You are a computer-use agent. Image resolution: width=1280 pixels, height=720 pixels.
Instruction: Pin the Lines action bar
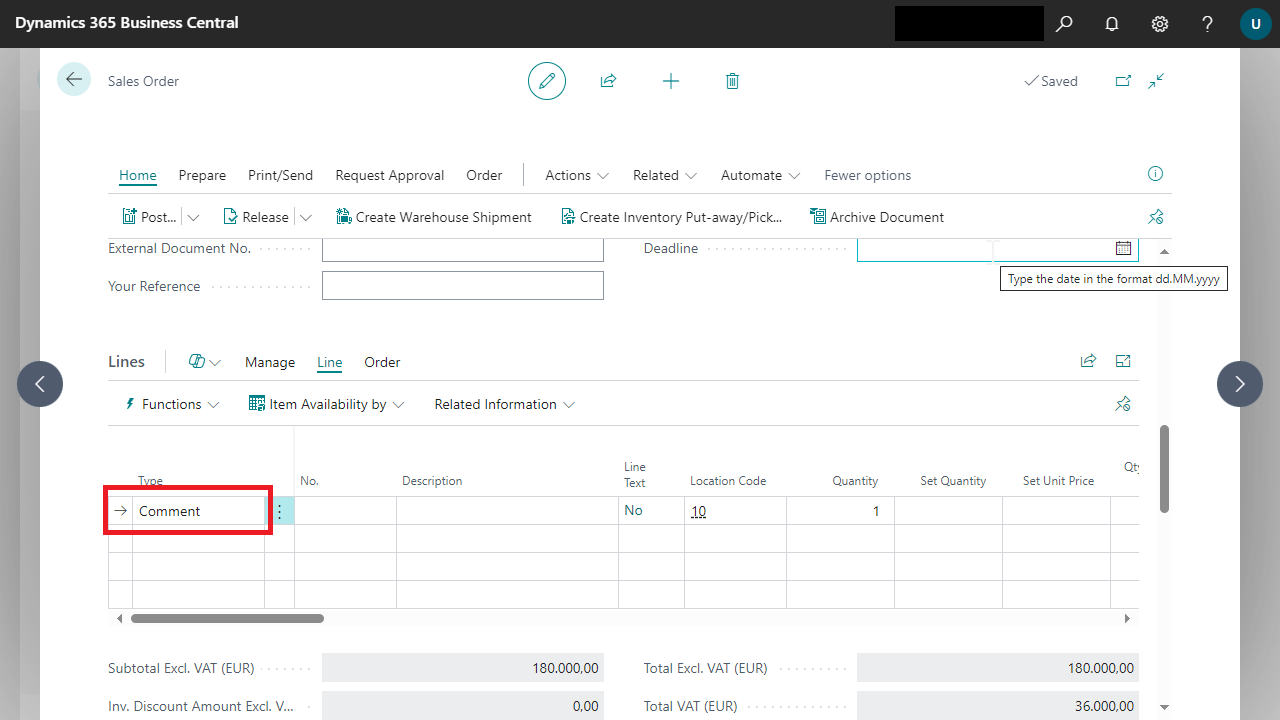coord(1123,404)
